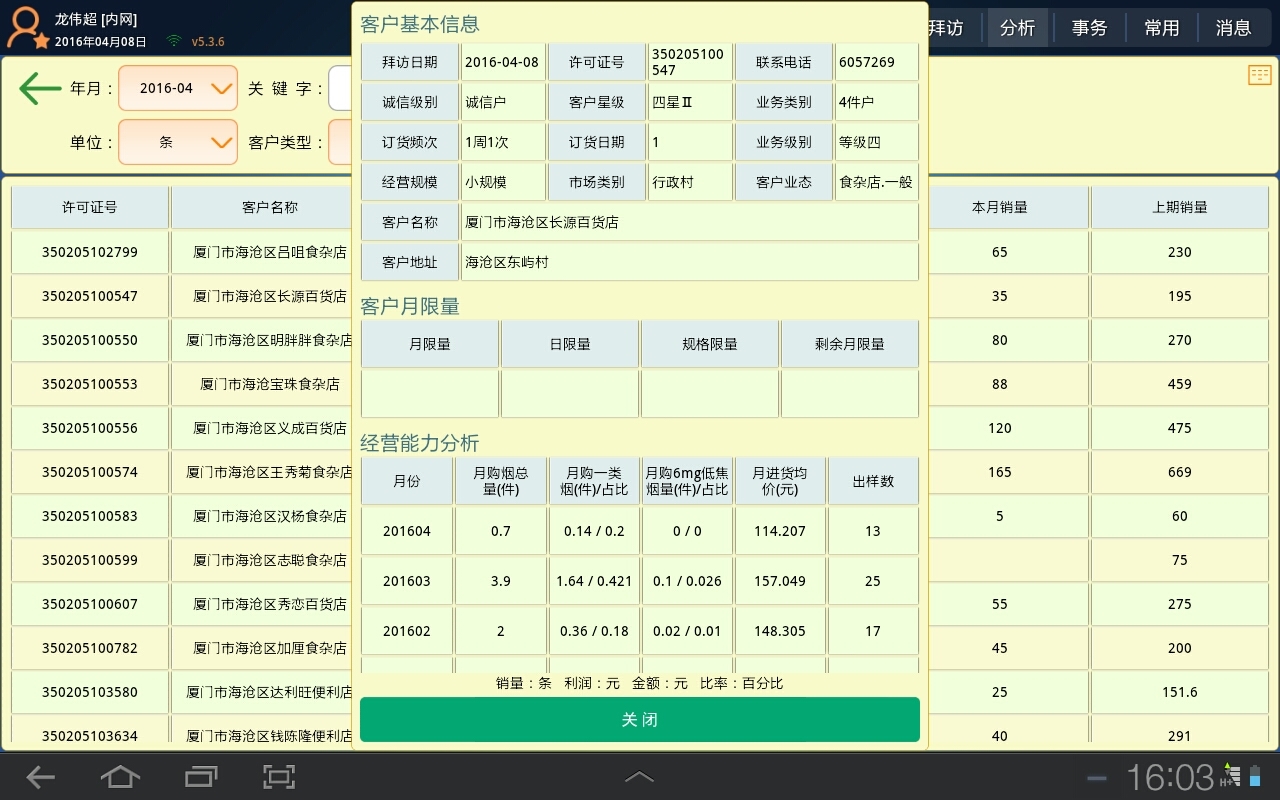Click visit date value 2016-04-08
The image size is (1280, 800).
click(502, 62)
